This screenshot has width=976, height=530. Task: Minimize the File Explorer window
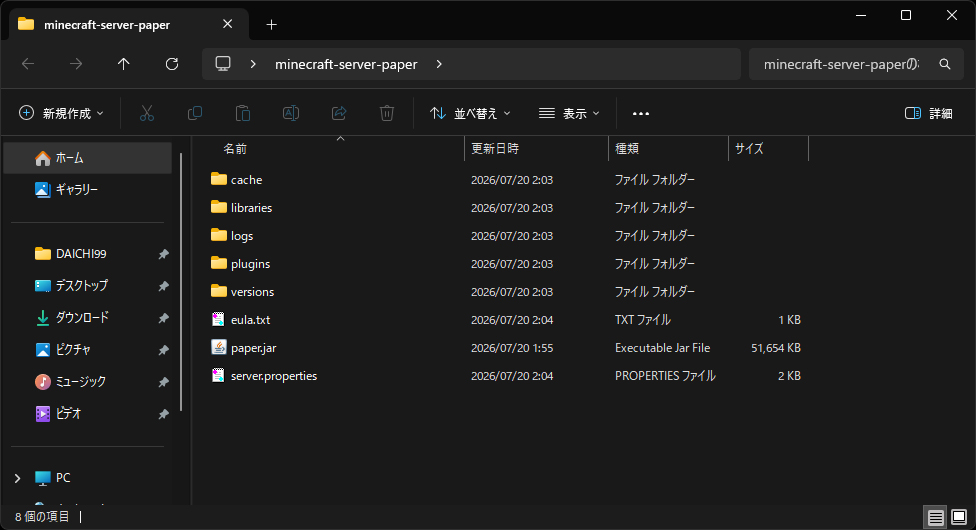pos(861,15)
